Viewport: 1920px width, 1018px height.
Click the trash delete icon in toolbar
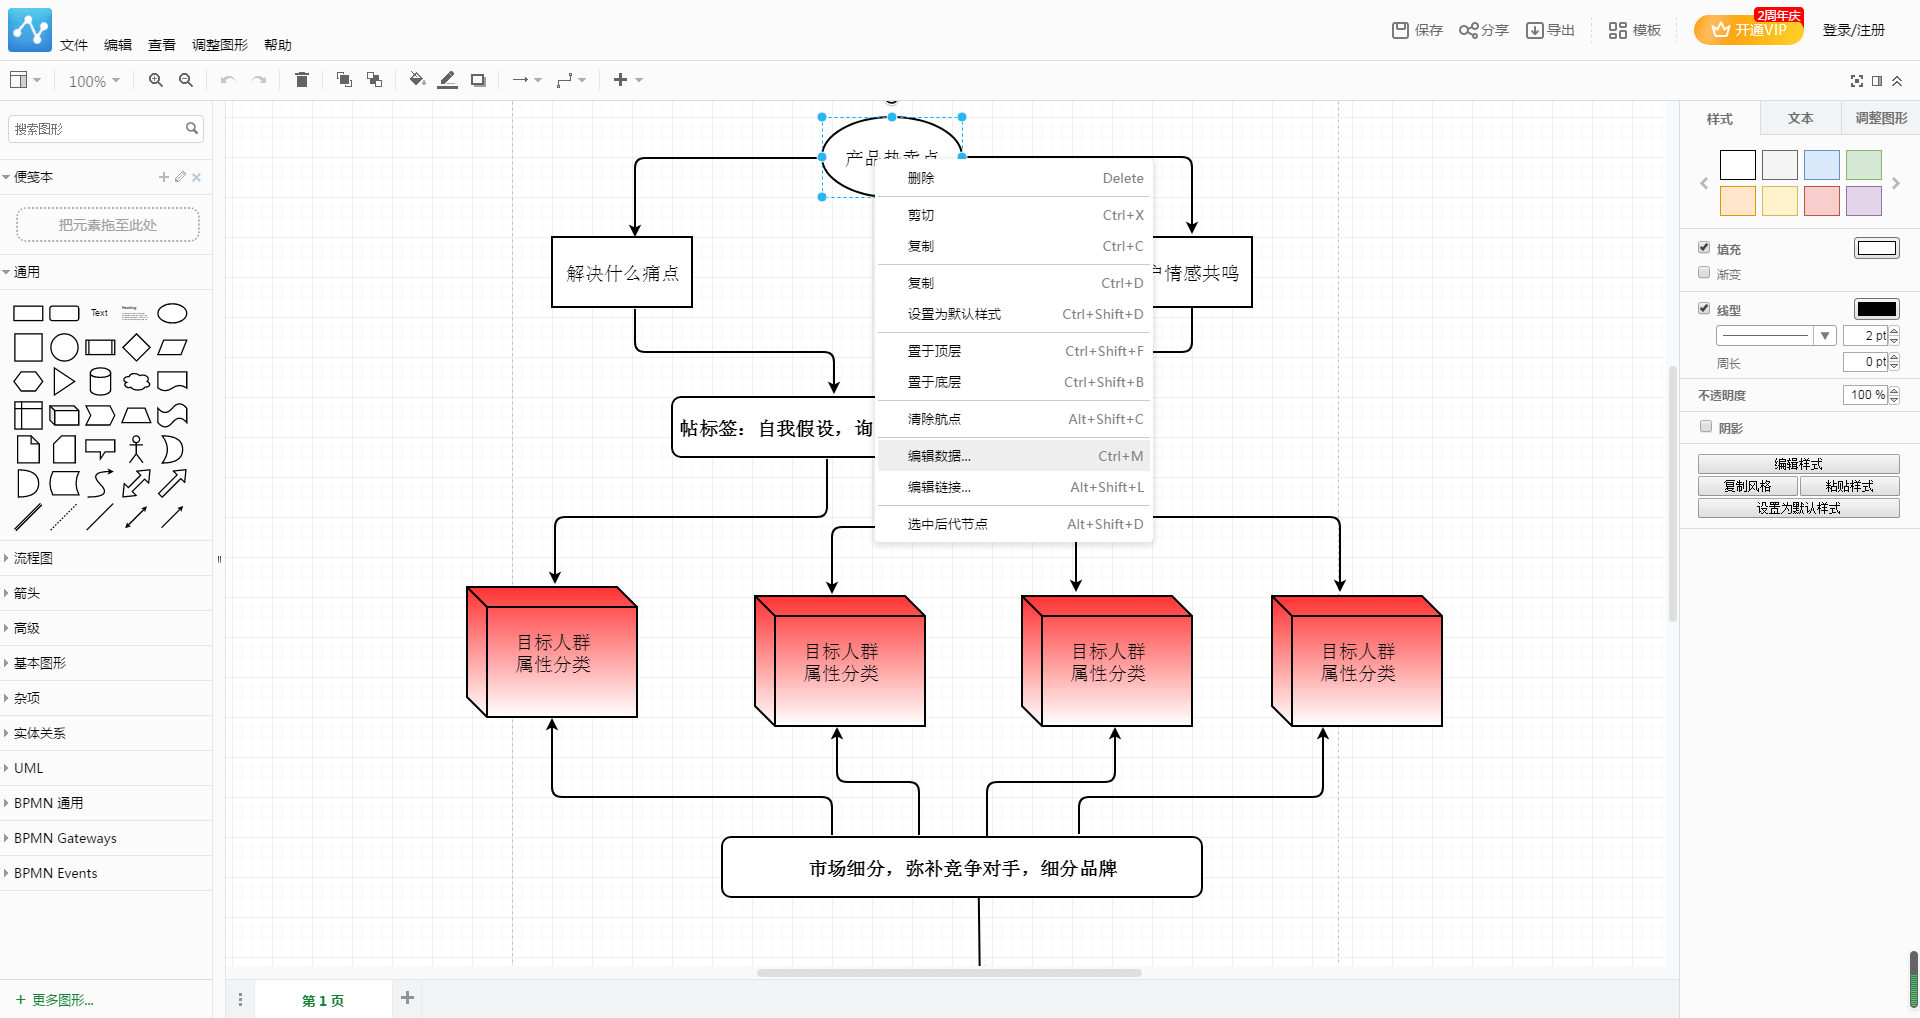coord(302,80)
